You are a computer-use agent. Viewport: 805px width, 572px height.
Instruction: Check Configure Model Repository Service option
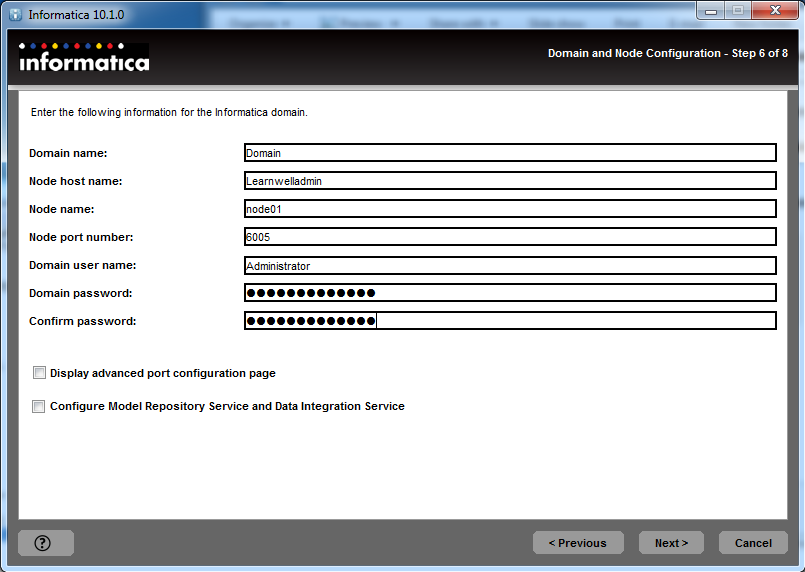click(39, 406)
